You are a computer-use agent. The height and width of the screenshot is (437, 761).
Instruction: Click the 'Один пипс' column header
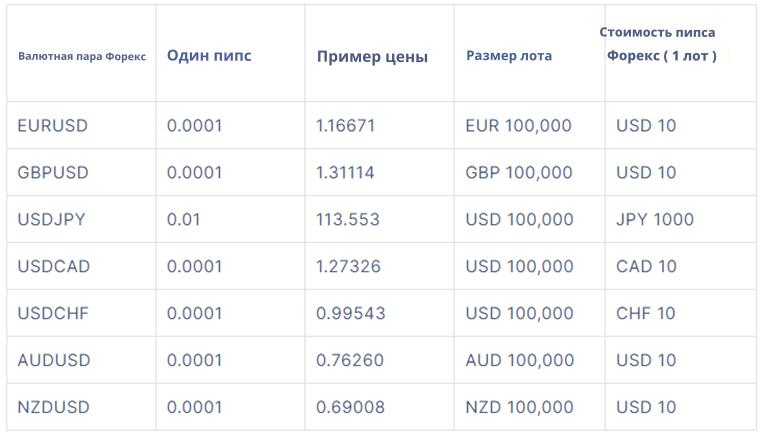click(x=209, y=55)
